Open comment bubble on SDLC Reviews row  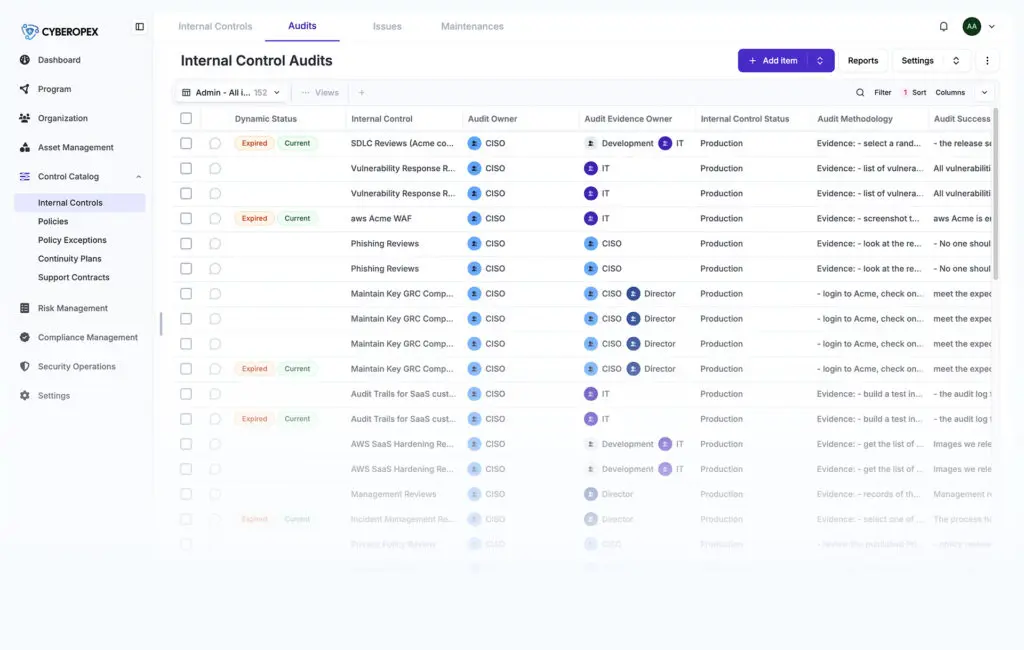click(215, 144)
